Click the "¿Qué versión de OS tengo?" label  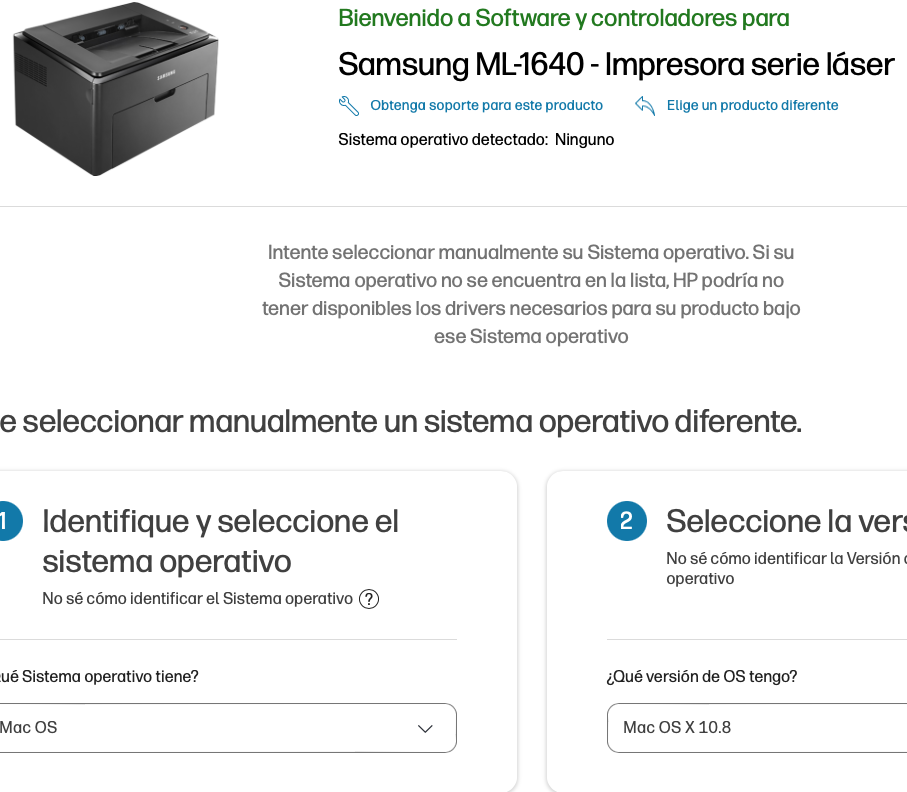(701, 677)
